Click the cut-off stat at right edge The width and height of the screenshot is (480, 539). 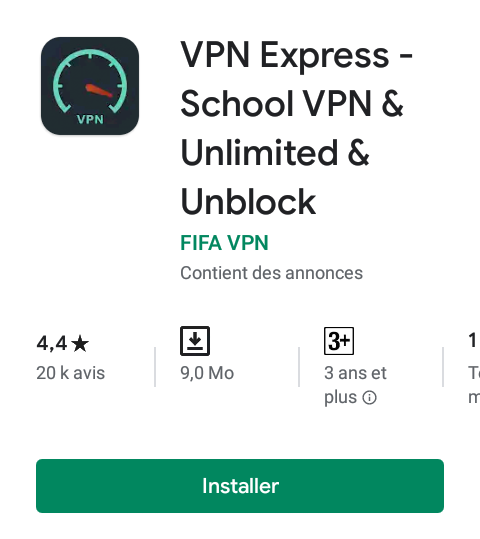[x=473, y=341]
